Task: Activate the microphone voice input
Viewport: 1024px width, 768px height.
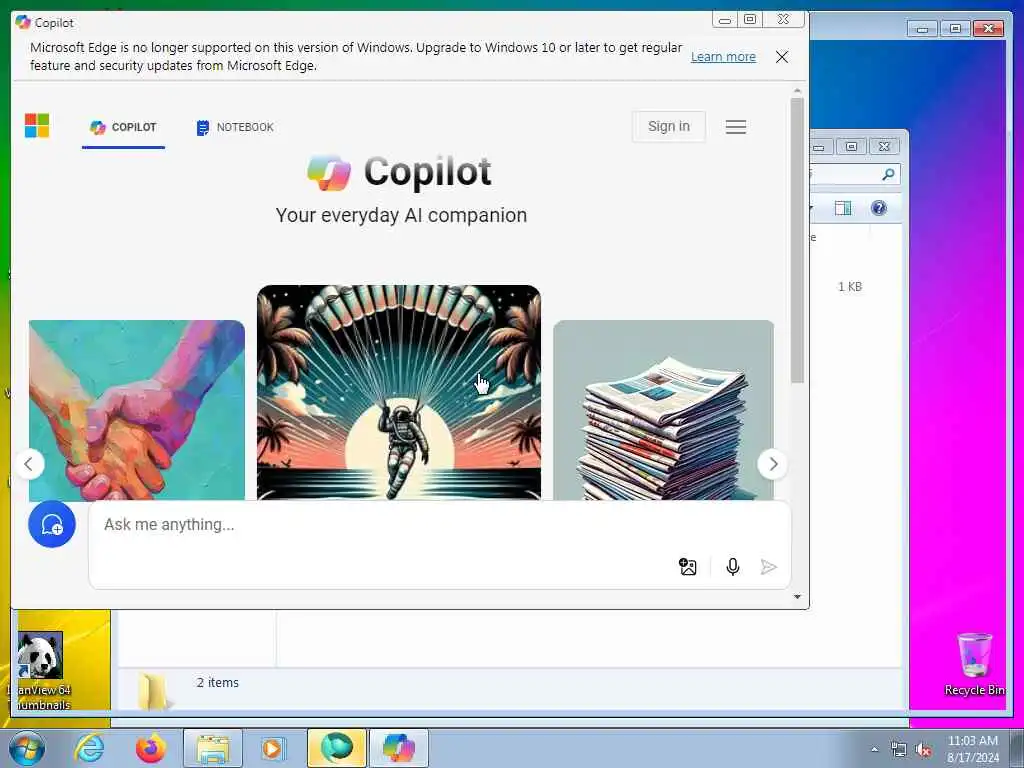Action: click(733, 567)
